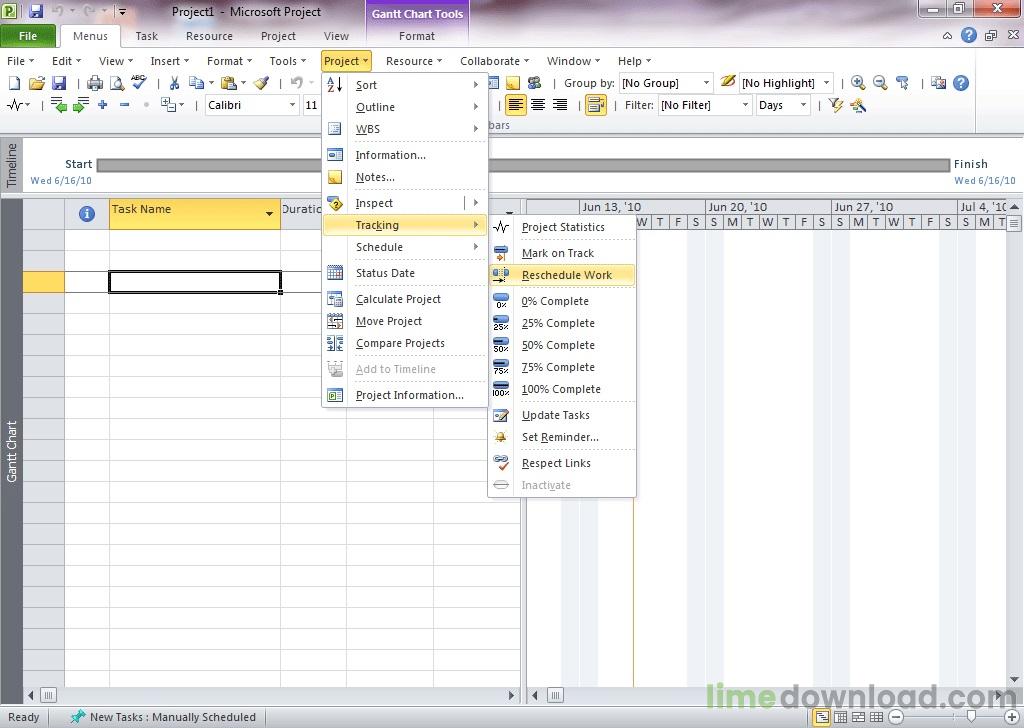
Task: Click the Assign Resources people icon
Action: 534,83
